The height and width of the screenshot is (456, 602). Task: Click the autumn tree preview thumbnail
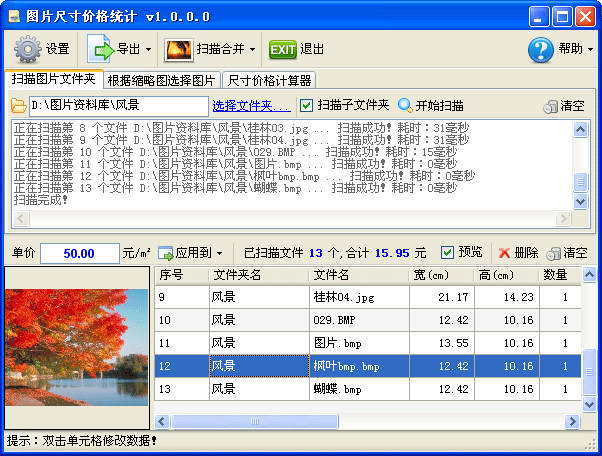(76, 346)
